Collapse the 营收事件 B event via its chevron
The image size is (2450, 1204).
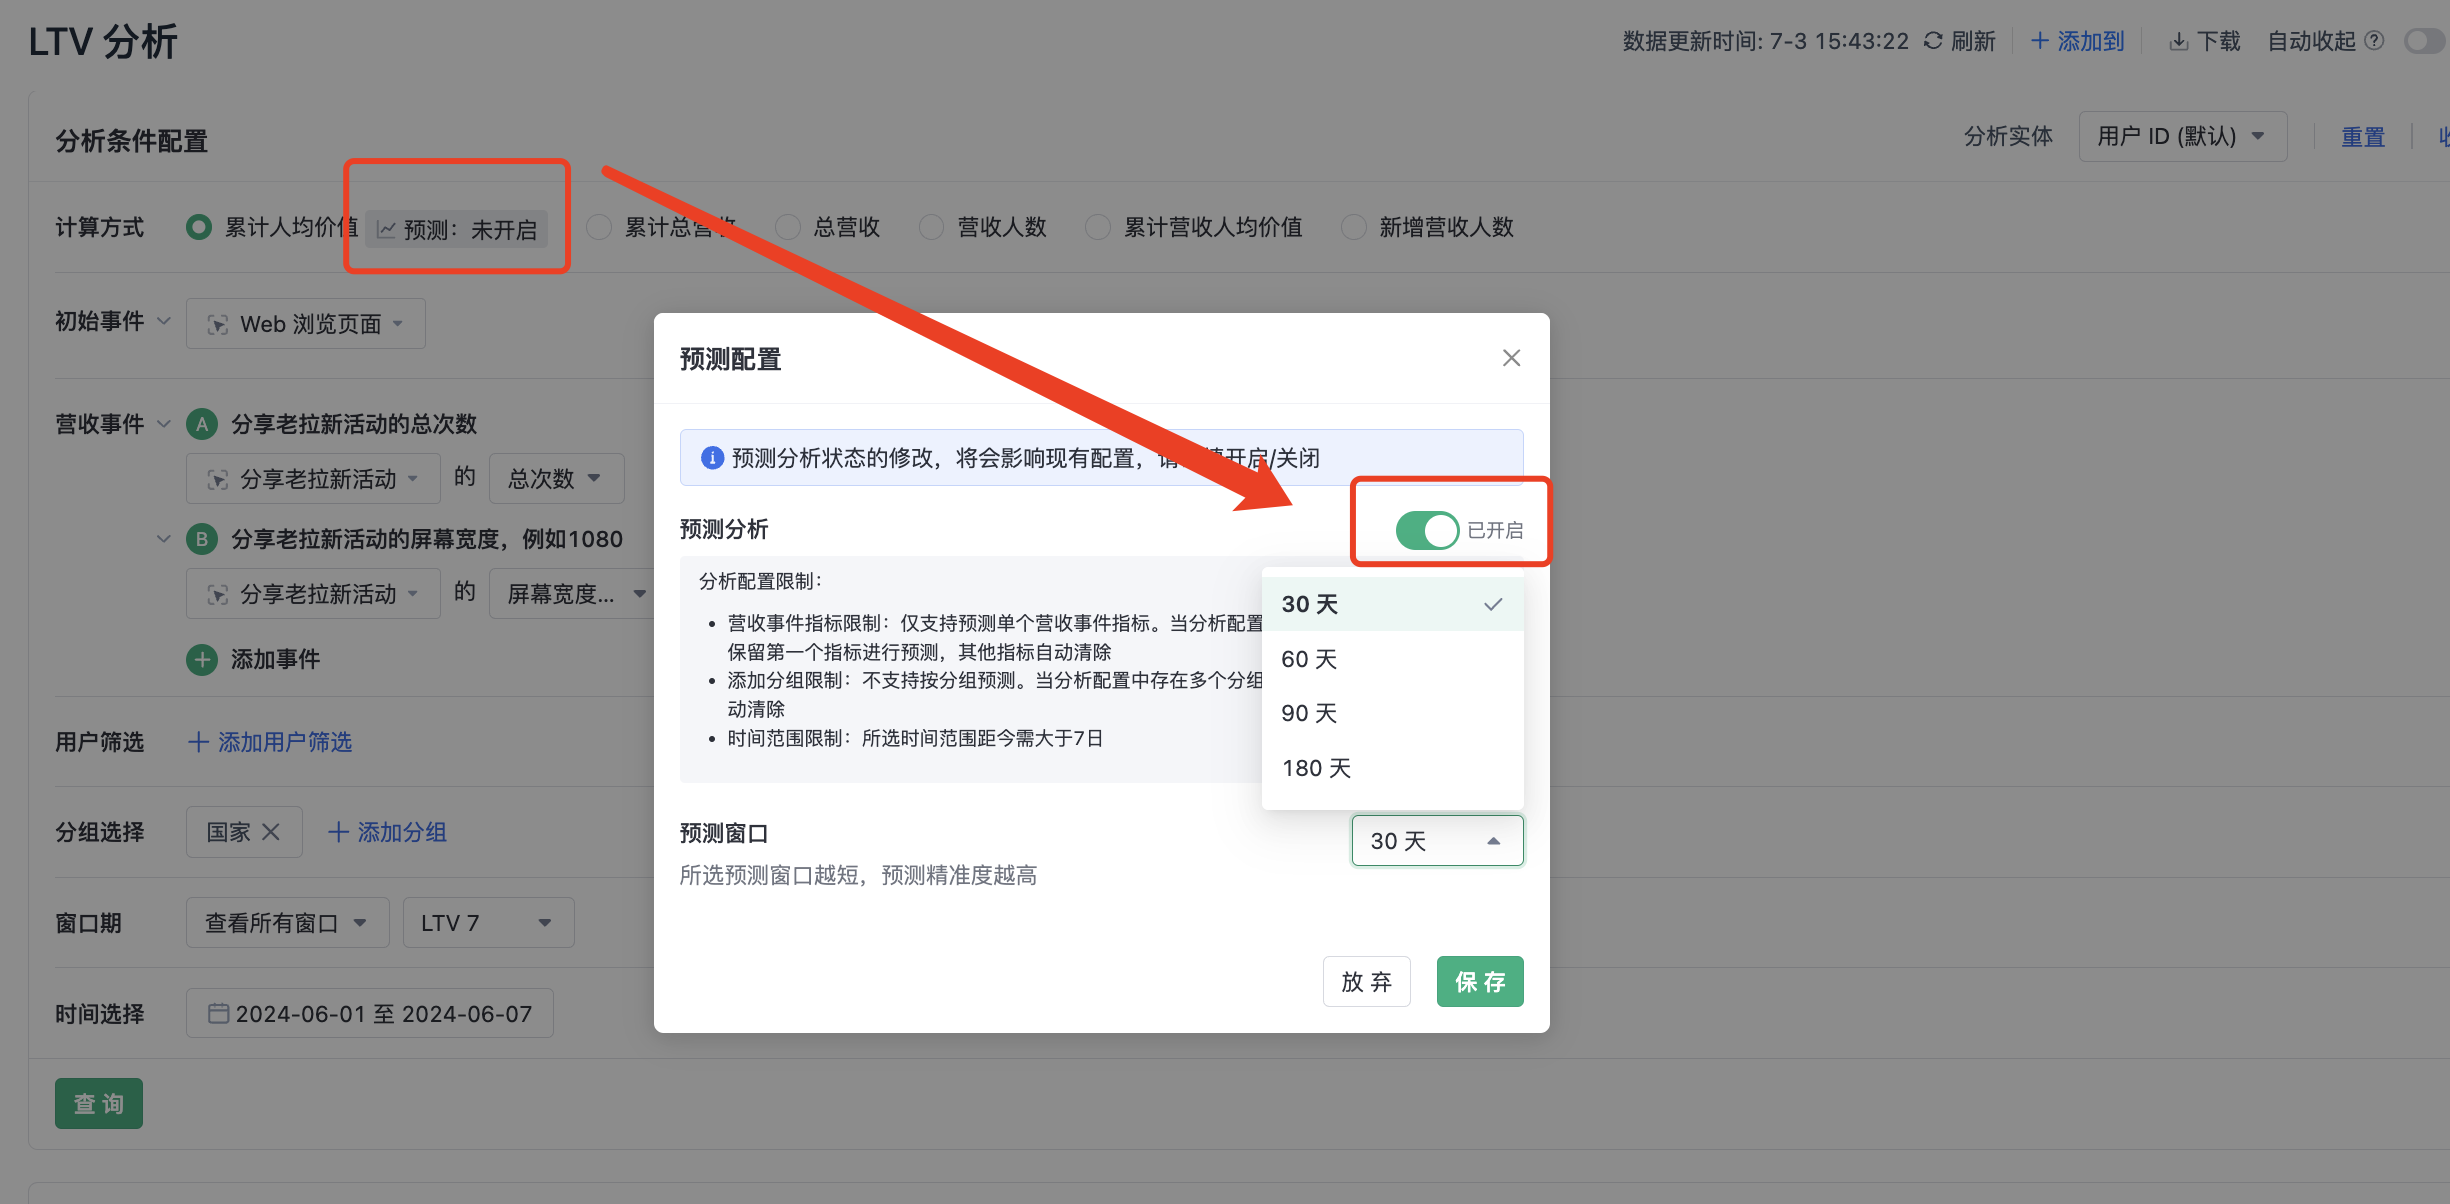coord(163,538)
